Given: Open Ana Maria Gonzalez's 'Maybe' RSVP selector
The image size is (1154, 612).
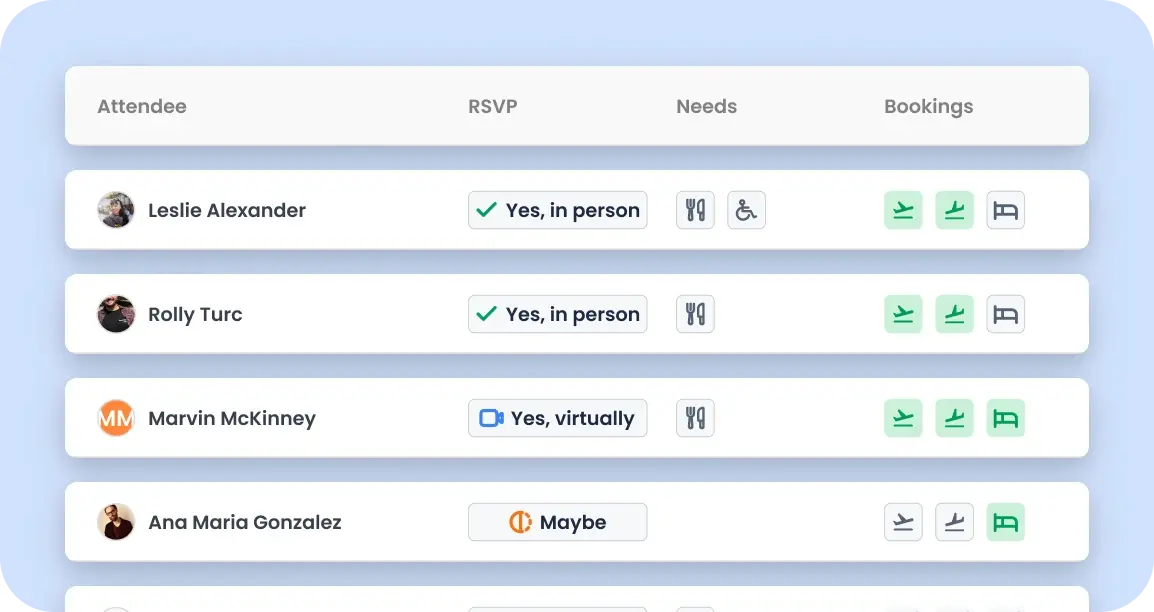Looking at the screenshot, I should click(557, 522).
